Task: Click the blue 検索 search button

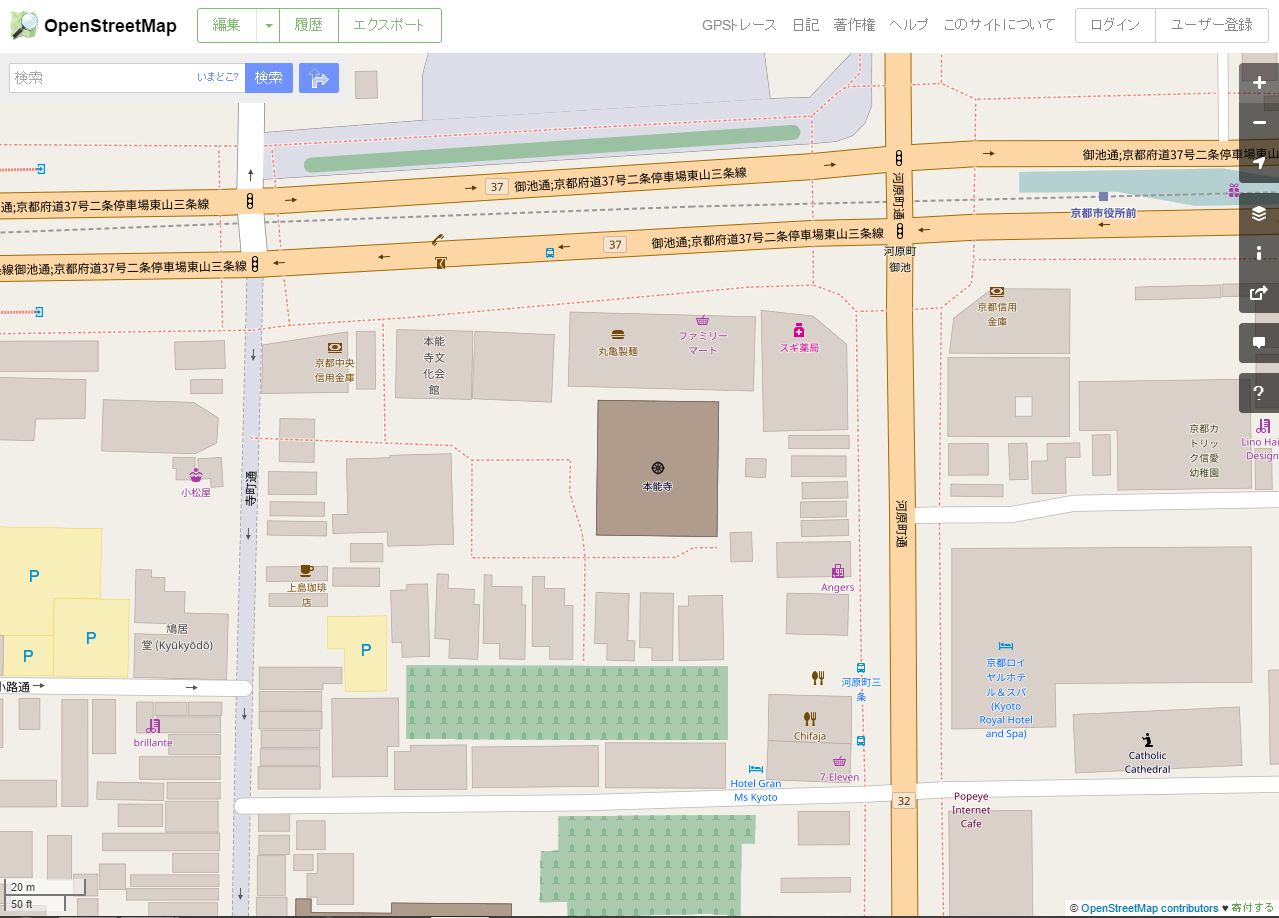Action: tap(269, 77)
